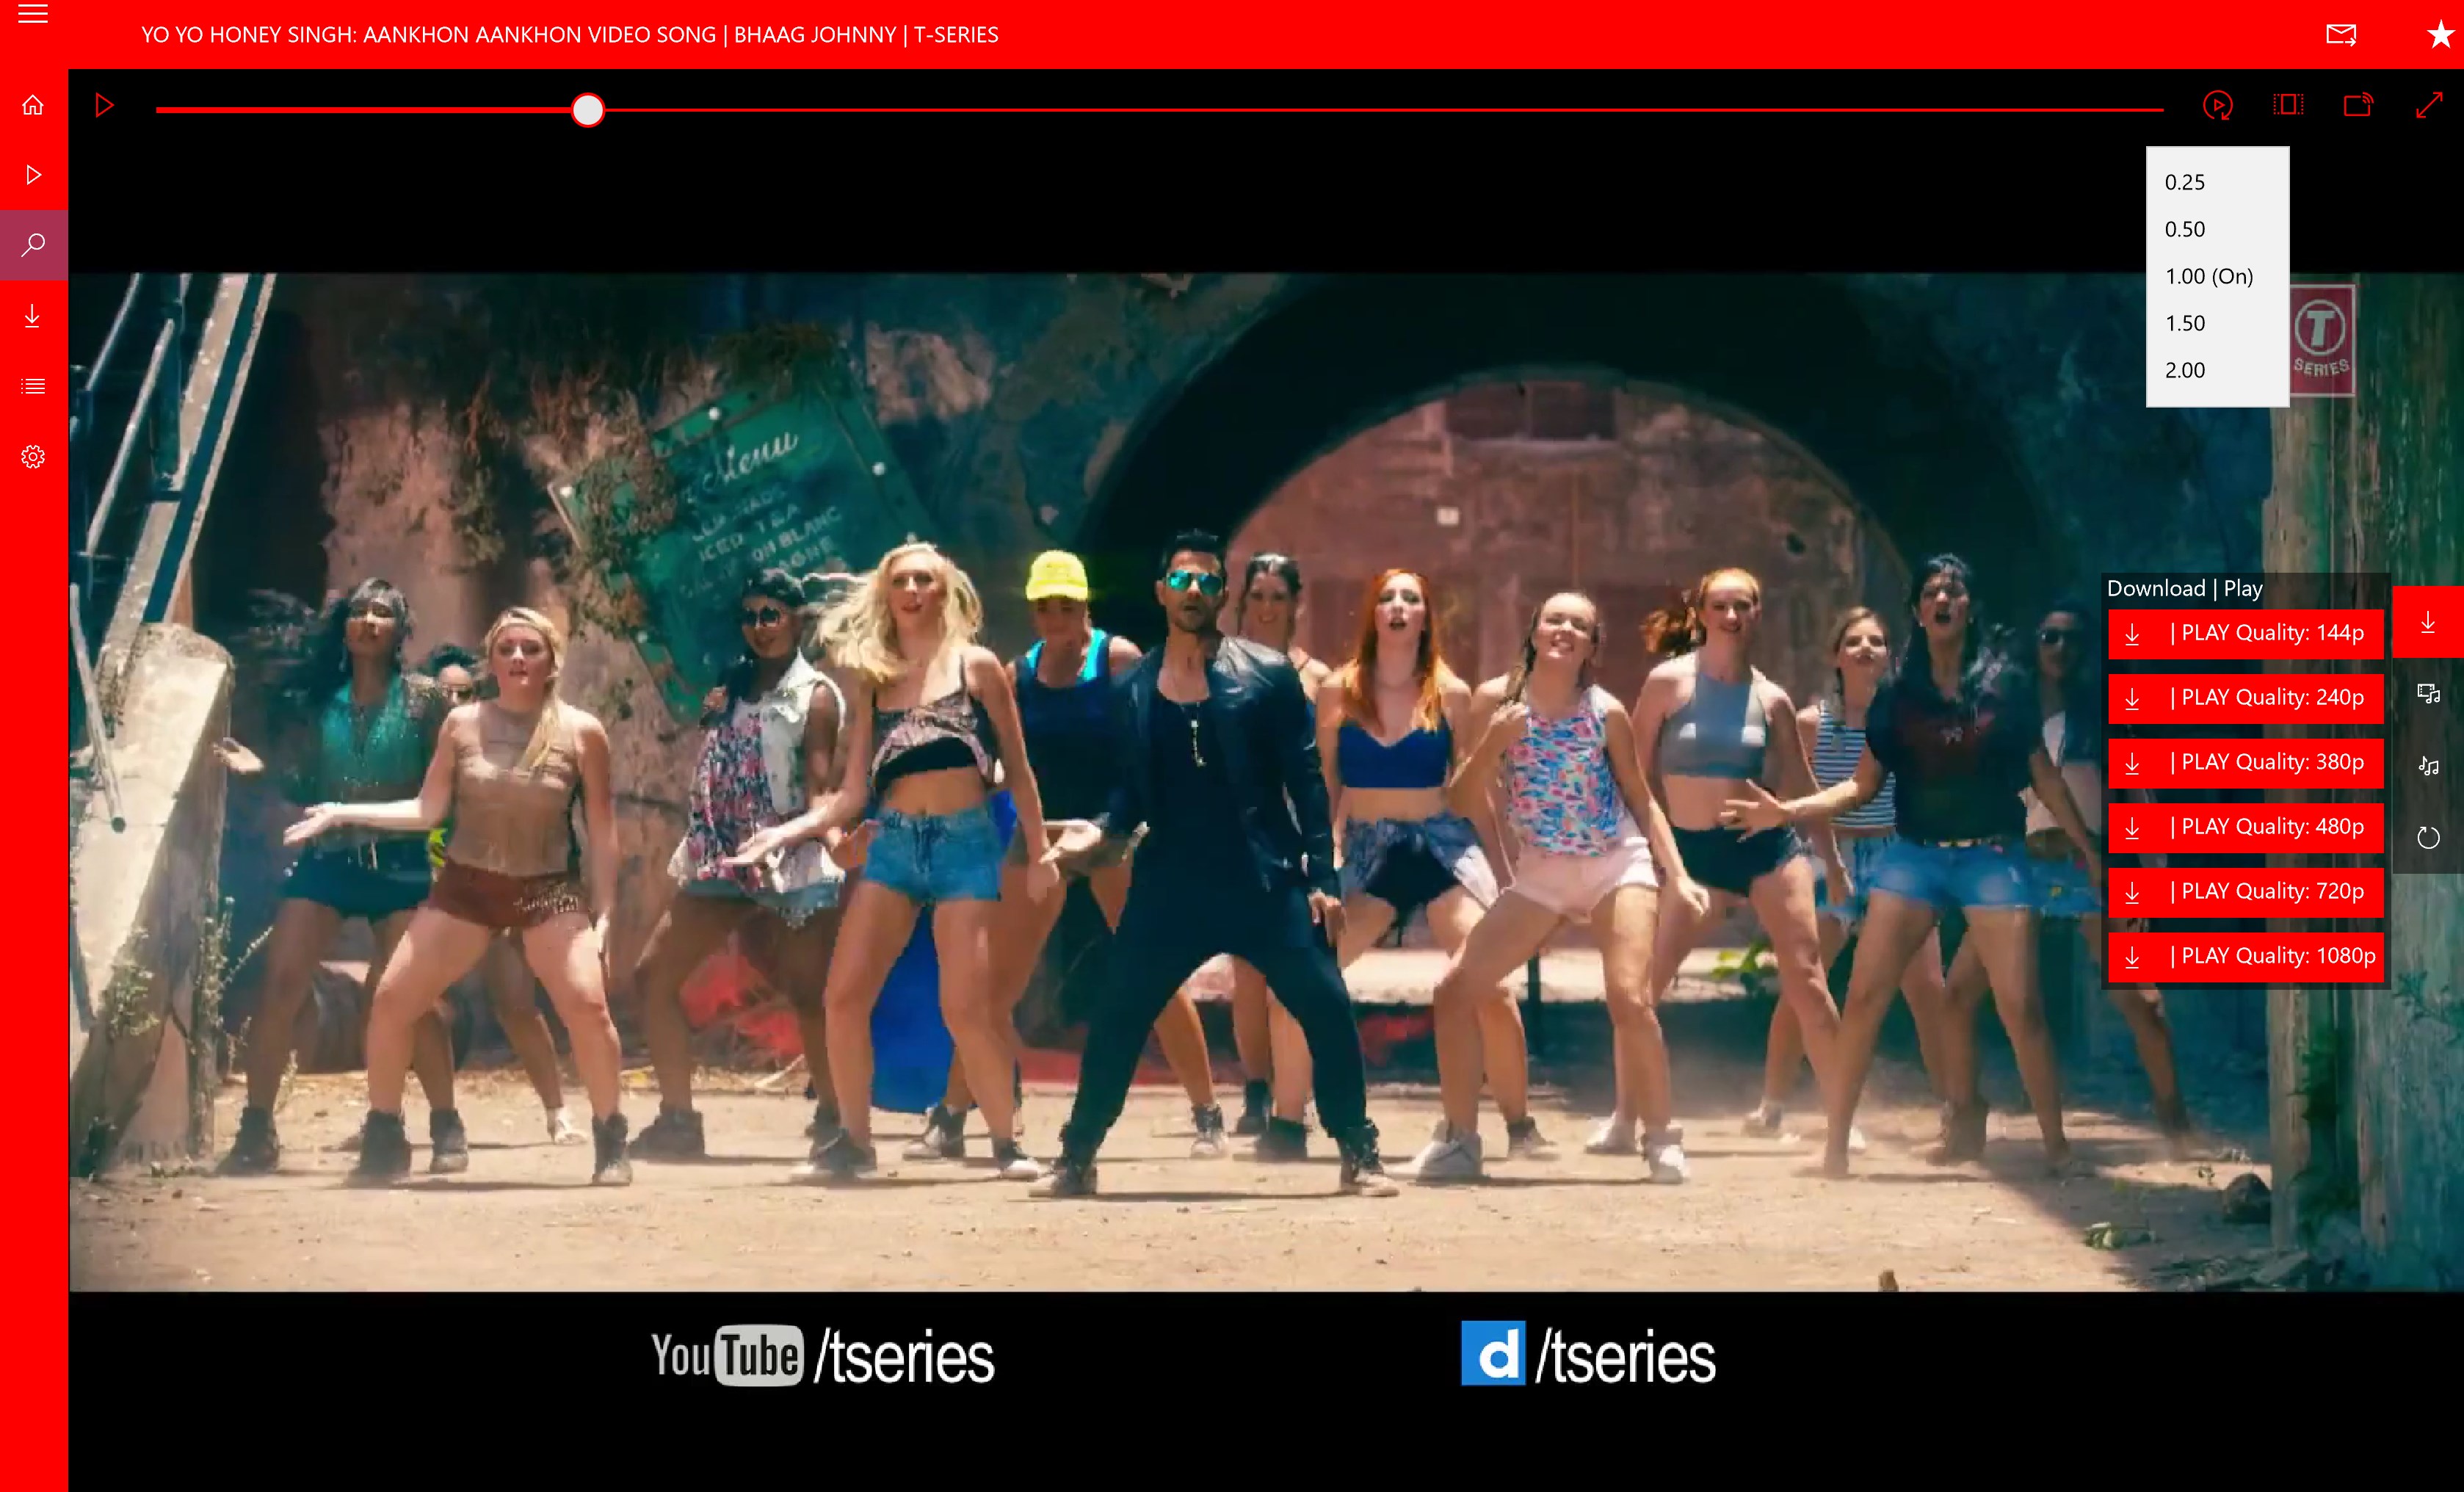The height and width of the screenshot is (1492, 2464).
Task: Select 0.50 playback speed
Action: click(x=2185, y=229)
